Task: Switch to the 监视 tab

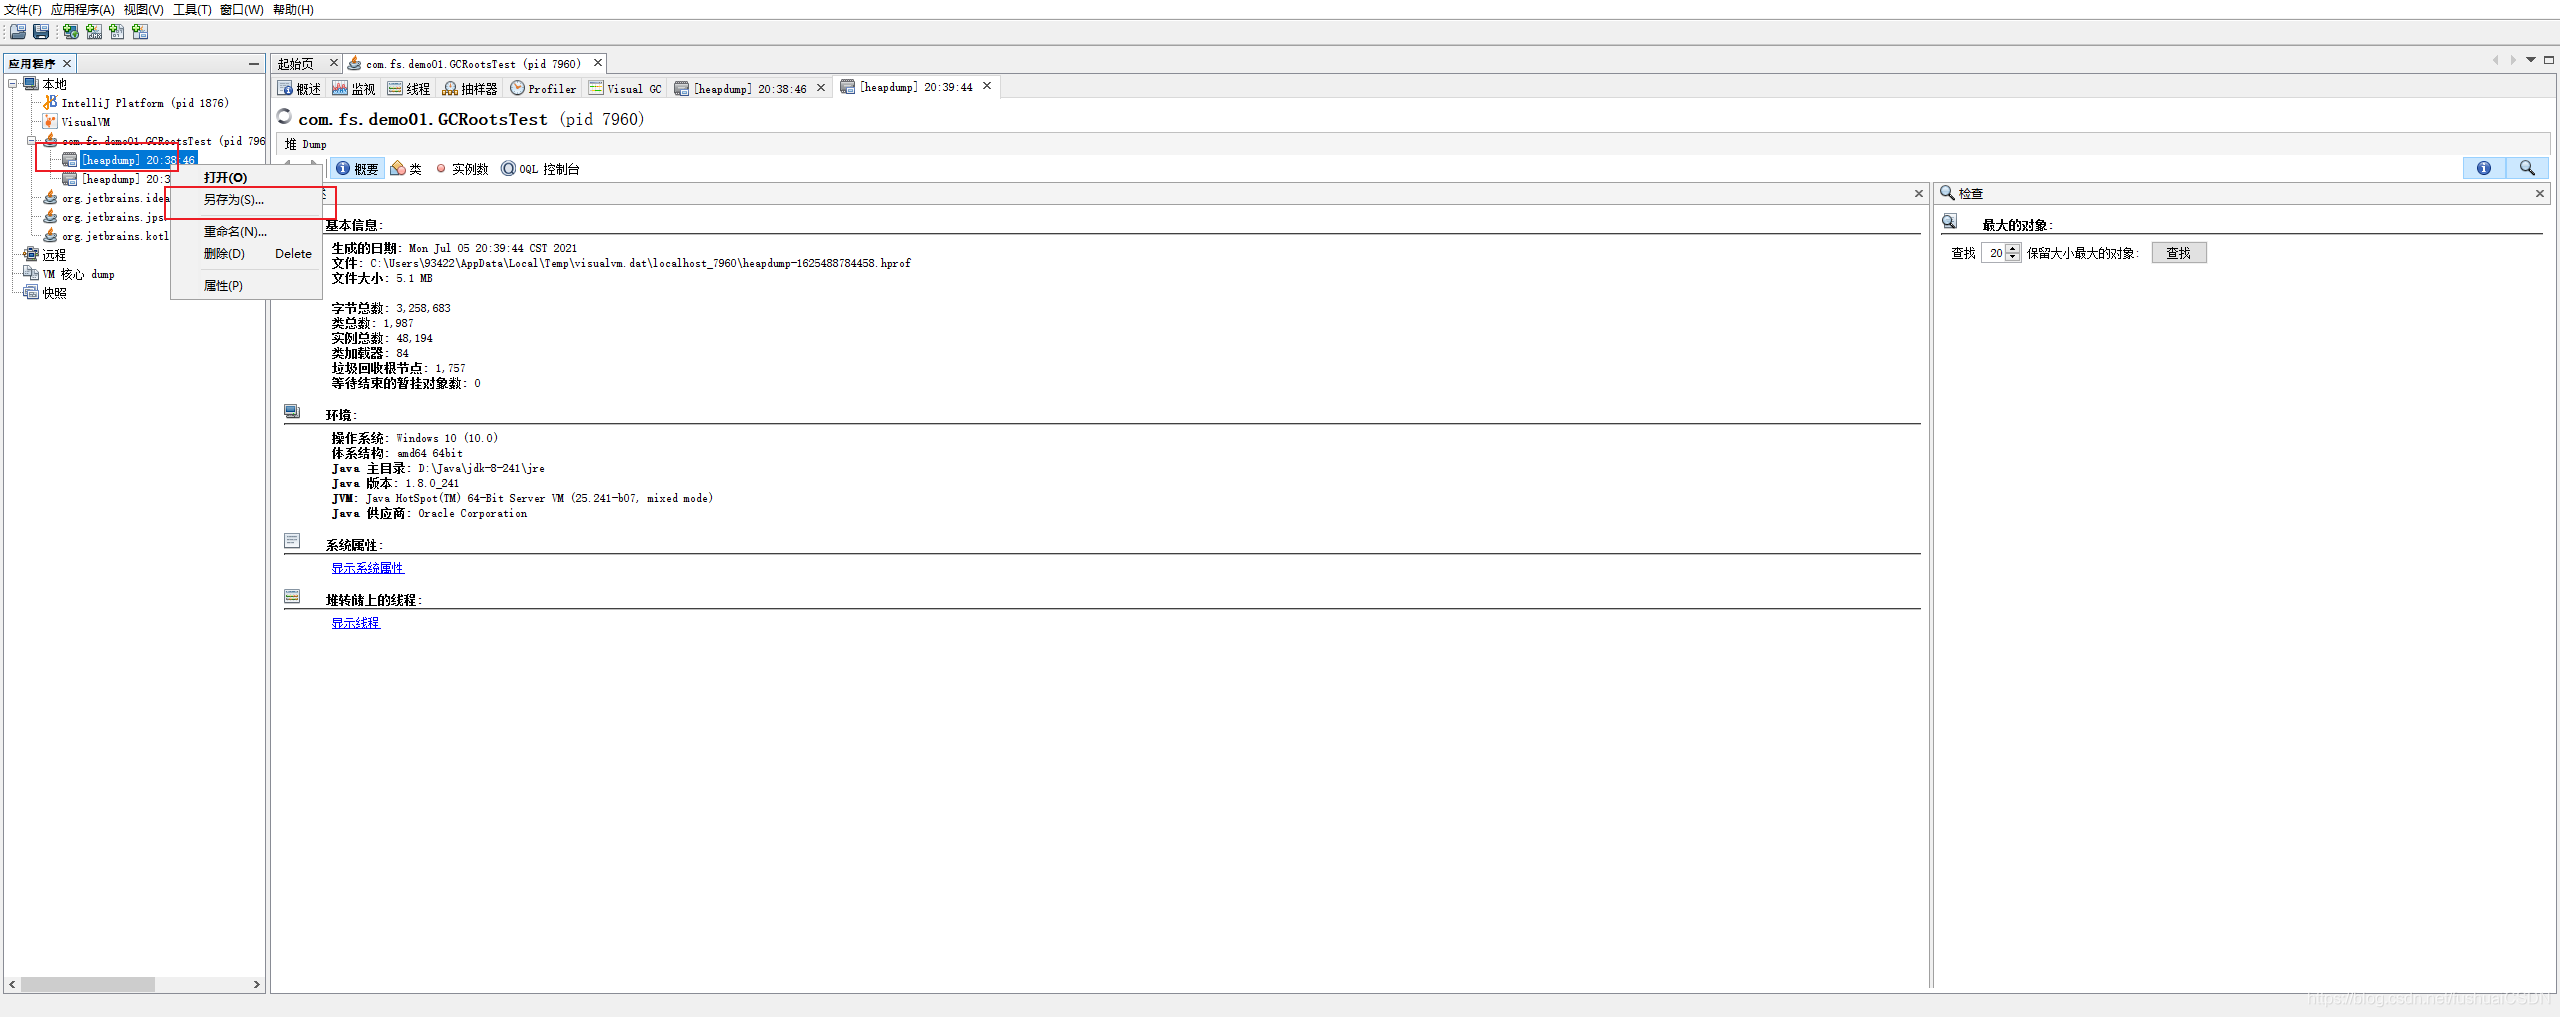Action: (354, 89)
